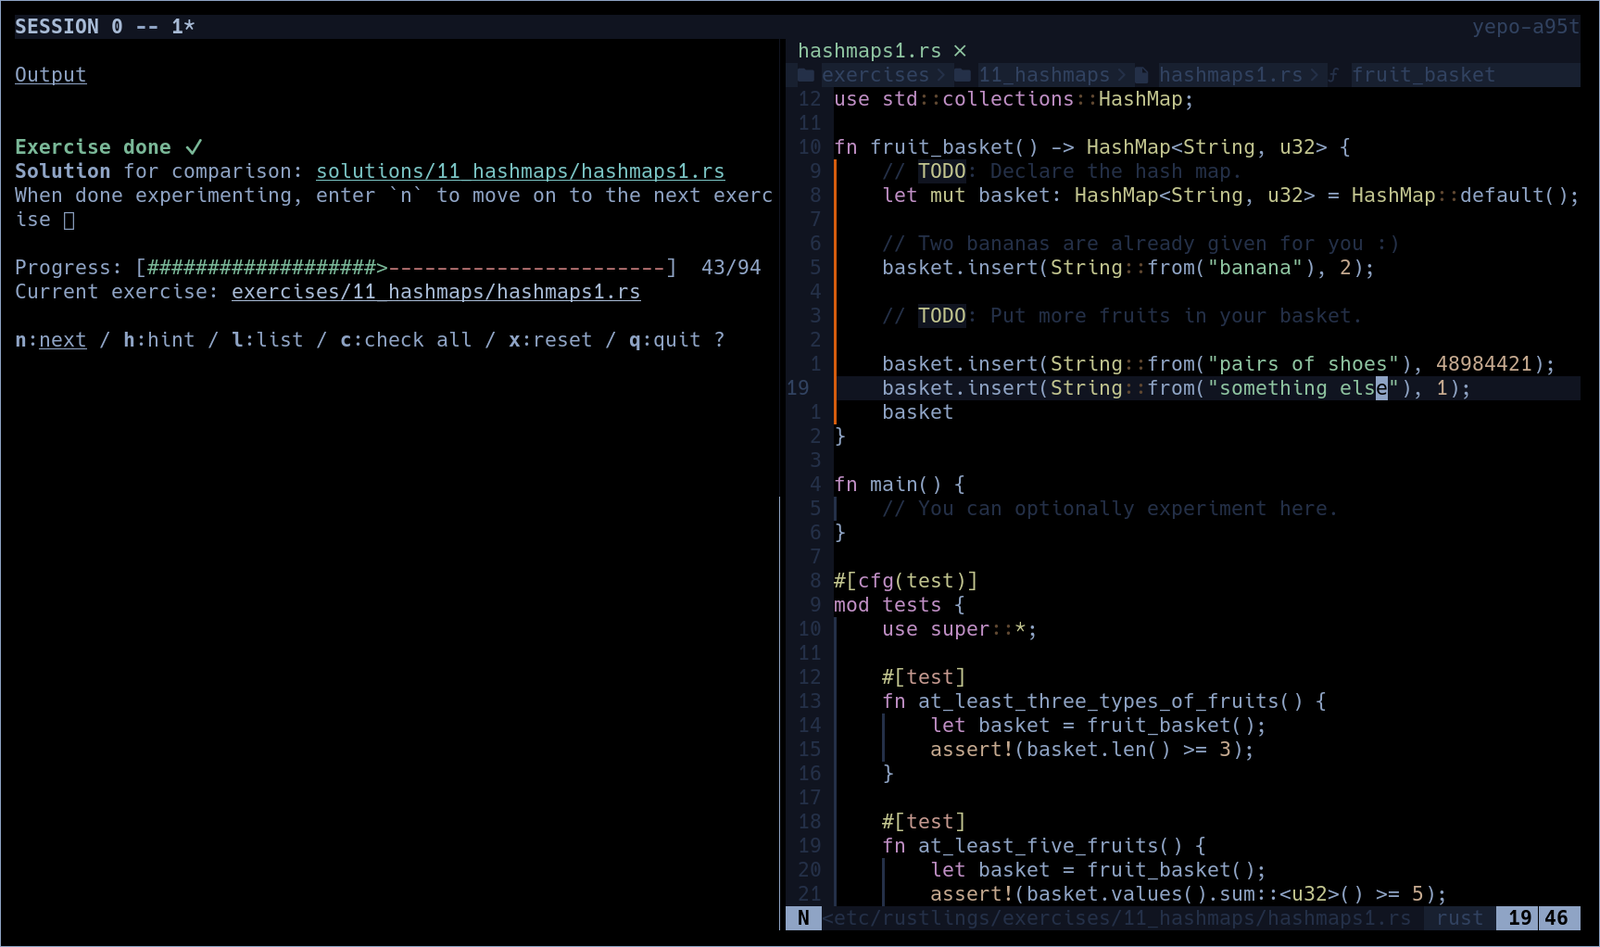Image resolution: width=1600 pixels, height=947 pixels.
Task: Click the Output heading in terminal pane
Action: [x=50, y=75]
